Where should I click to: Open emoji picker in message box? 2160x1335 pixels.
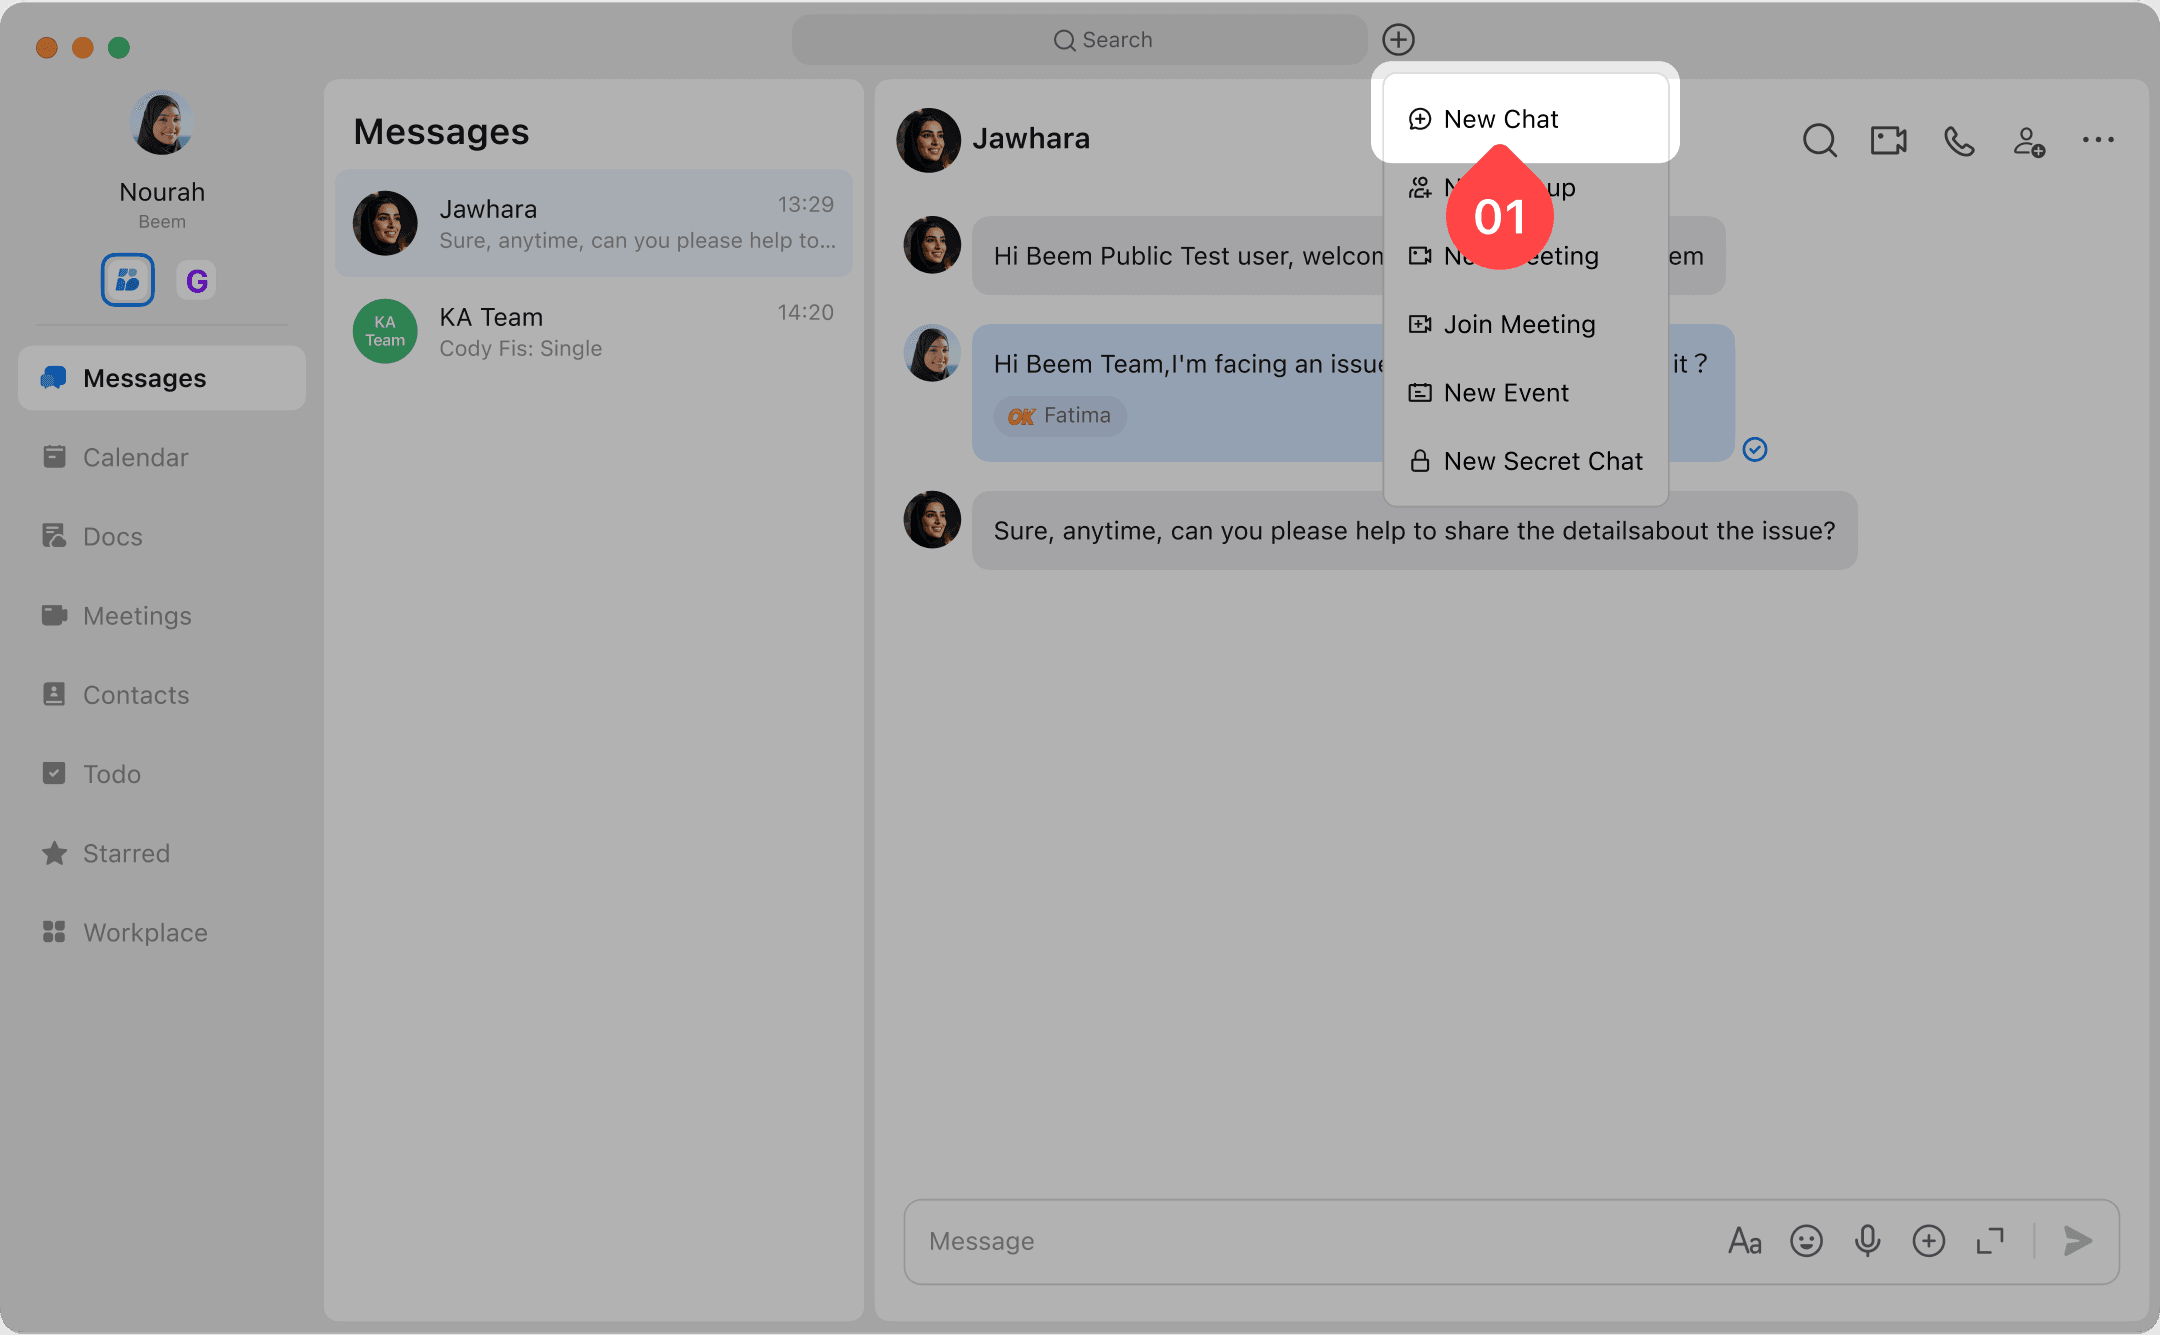[1806, 1241]
